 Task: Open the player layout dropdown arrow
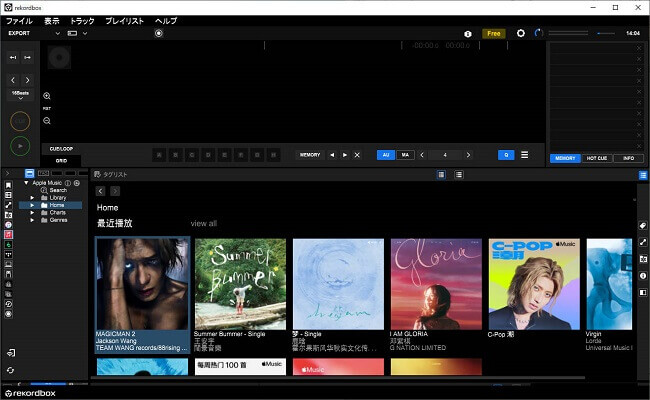pos(85,33)
